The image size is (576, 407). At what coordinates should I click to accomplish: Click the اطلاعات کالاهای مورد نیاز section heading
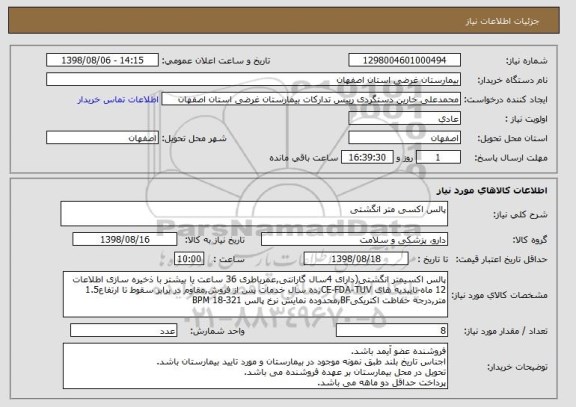(x=492, y=190)
